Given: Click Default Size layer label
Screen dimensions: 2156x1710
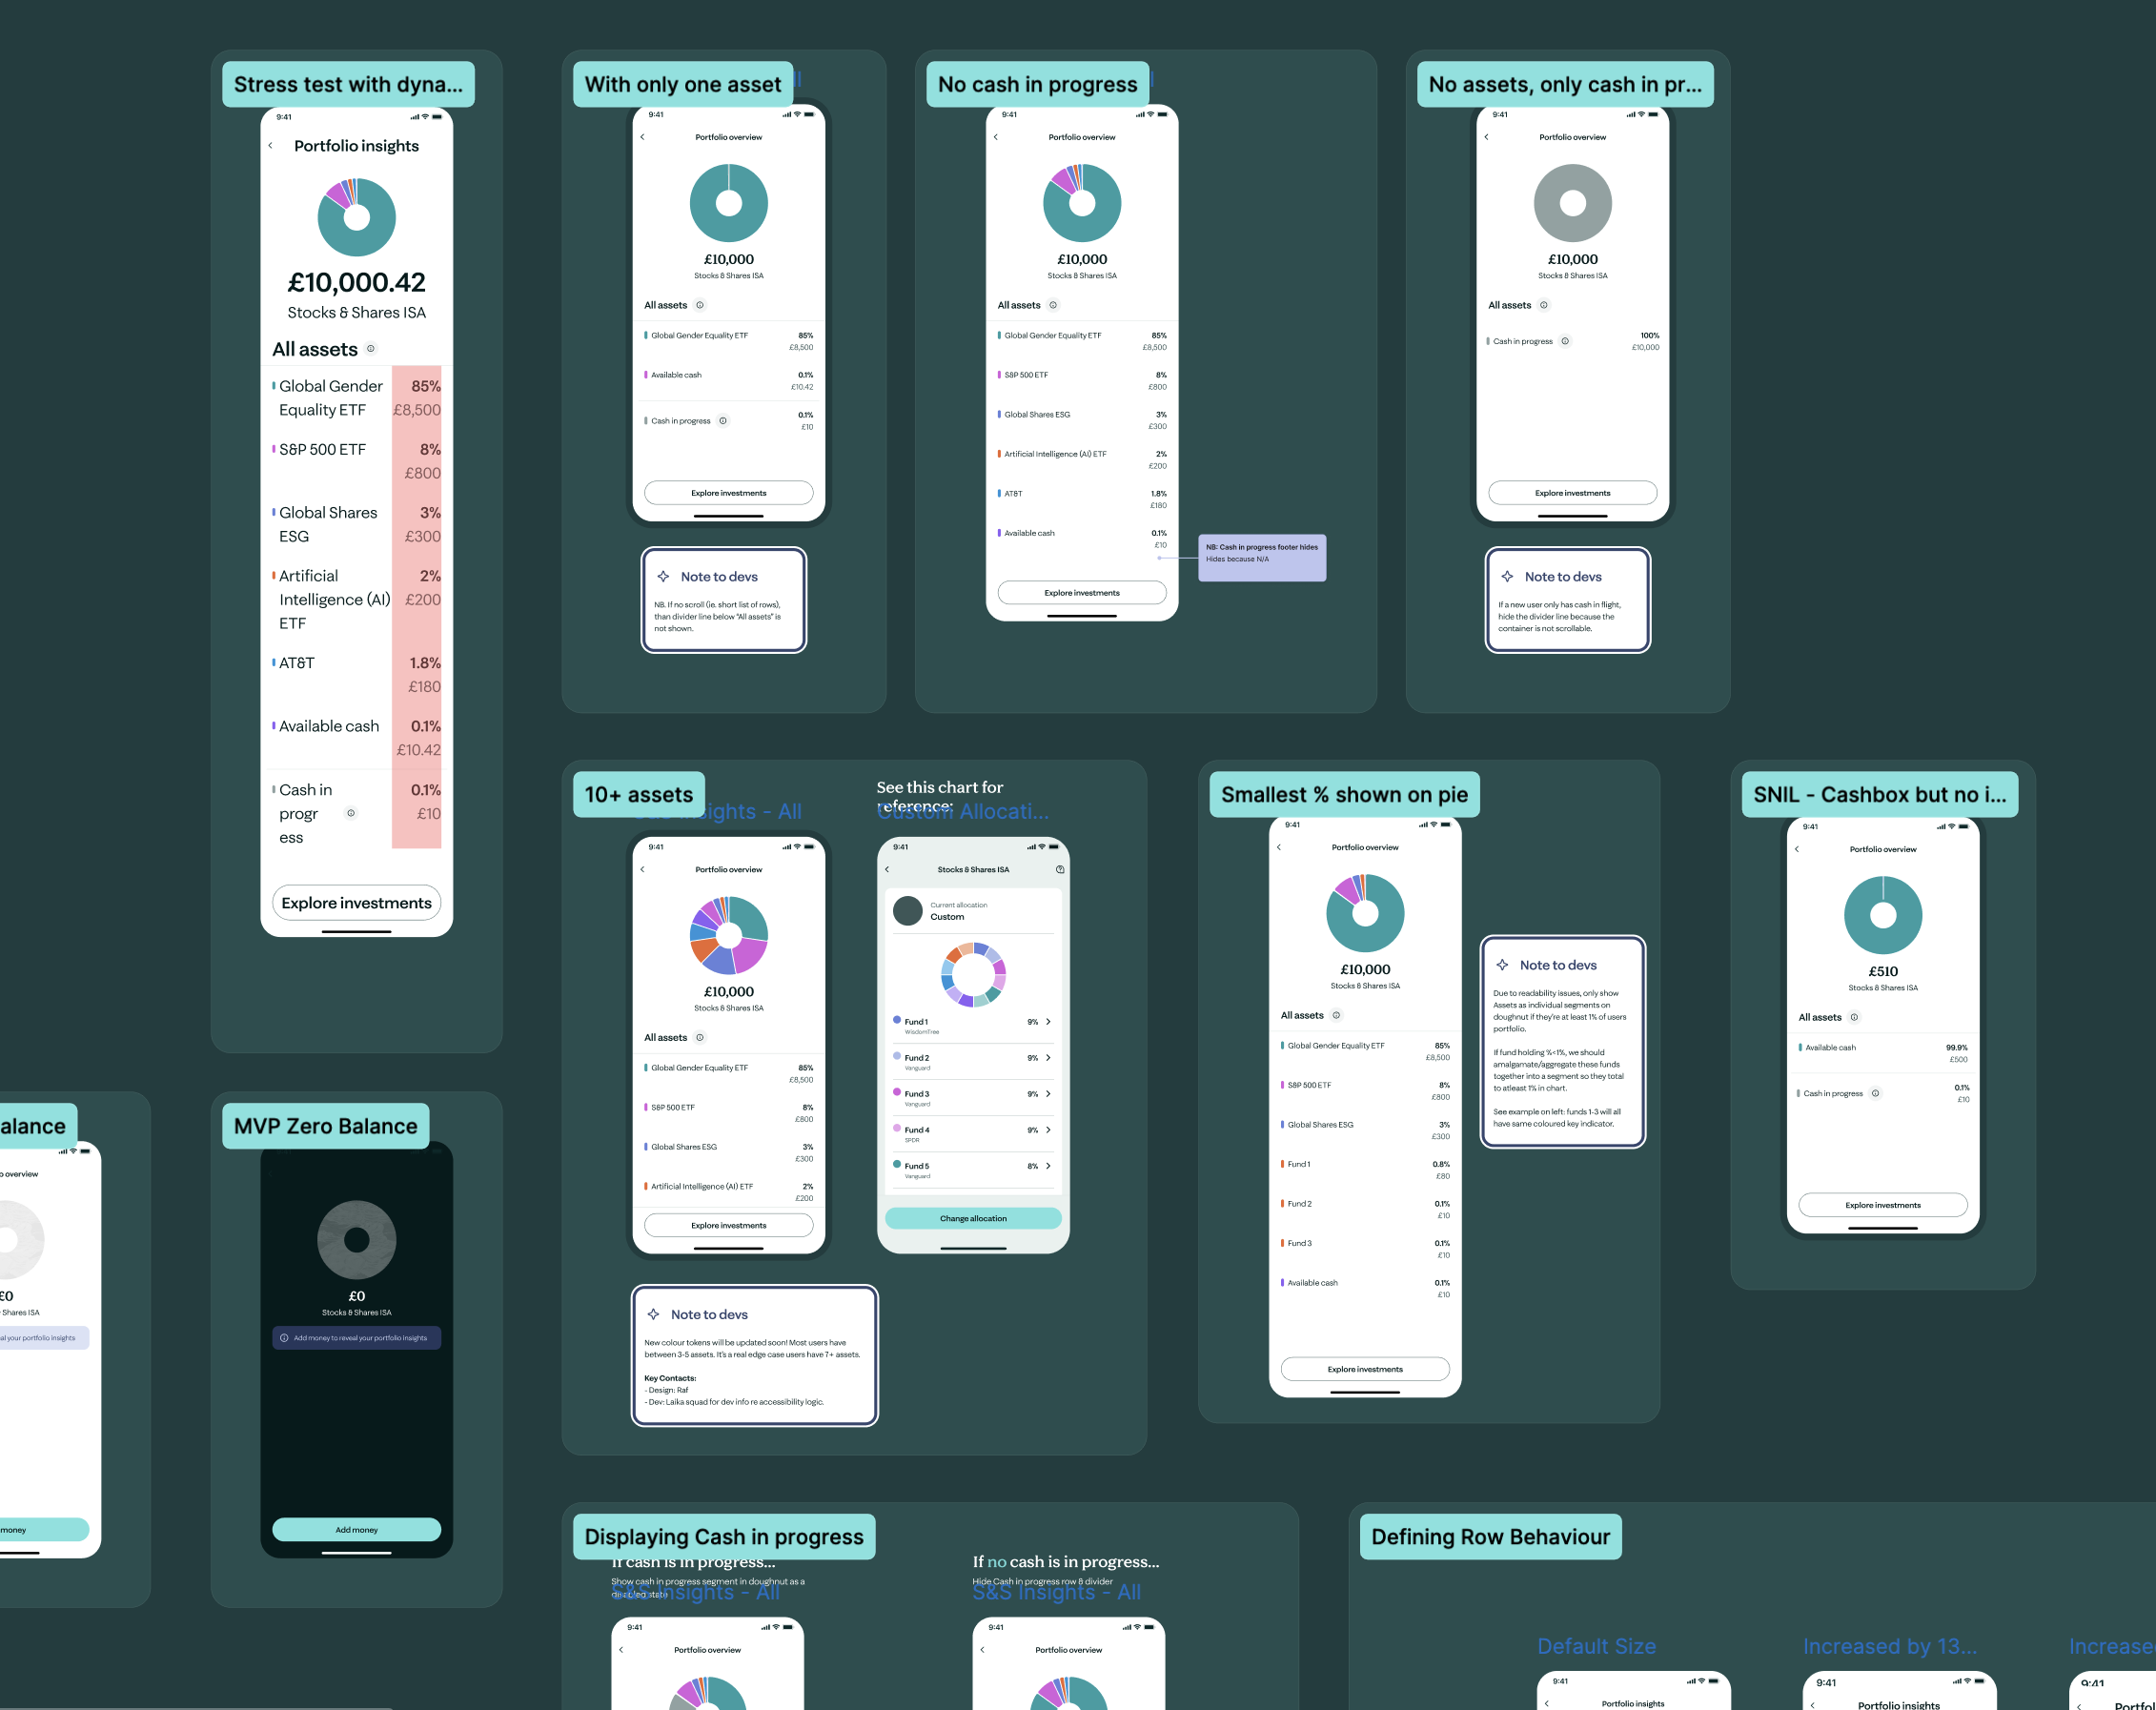Looking at the screenshot, I should (x=1597, y=1646).
